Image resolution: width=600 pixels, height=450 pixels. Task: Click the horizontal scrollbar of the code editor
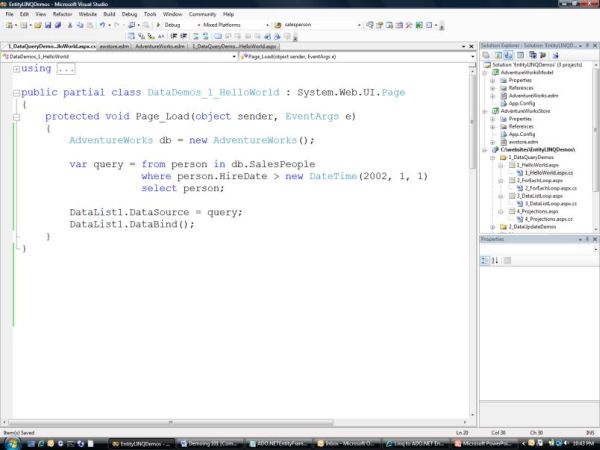point(171,422)
